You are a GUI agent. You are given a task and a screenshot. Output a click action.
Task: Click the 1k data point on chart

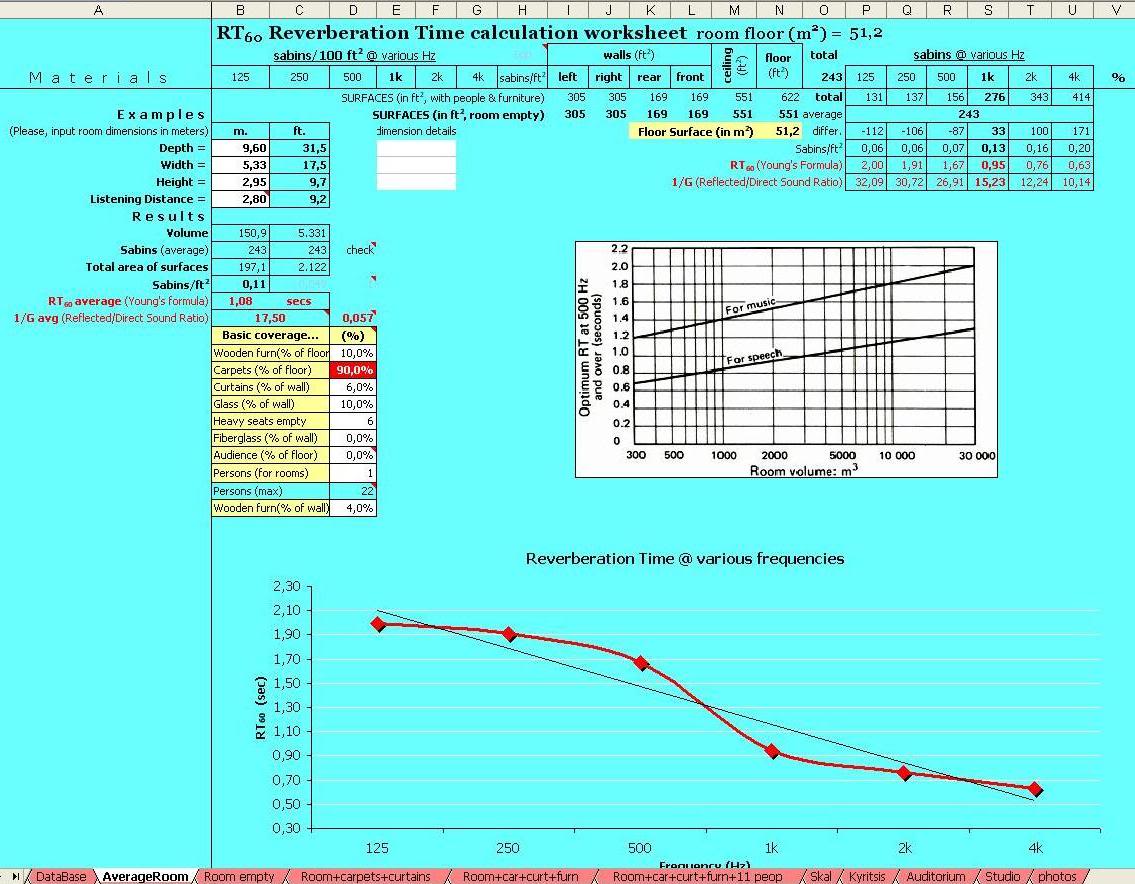coord(772,751)
